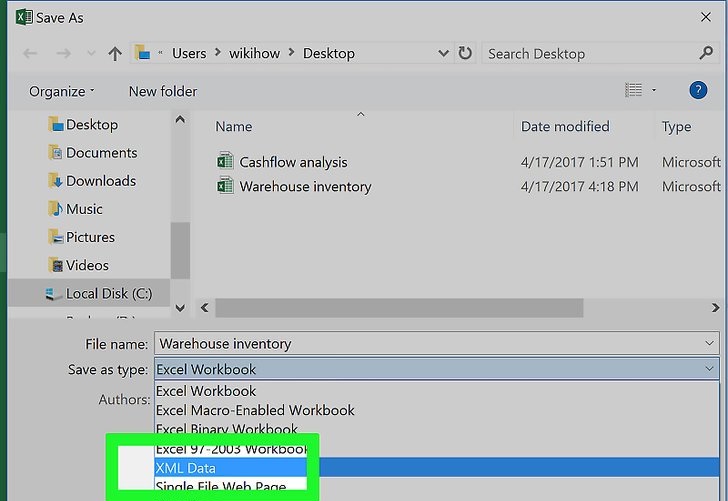Screen dimensions: 728x501
Task: Refresh the Desktop folder view
Action: pos(465,53)
